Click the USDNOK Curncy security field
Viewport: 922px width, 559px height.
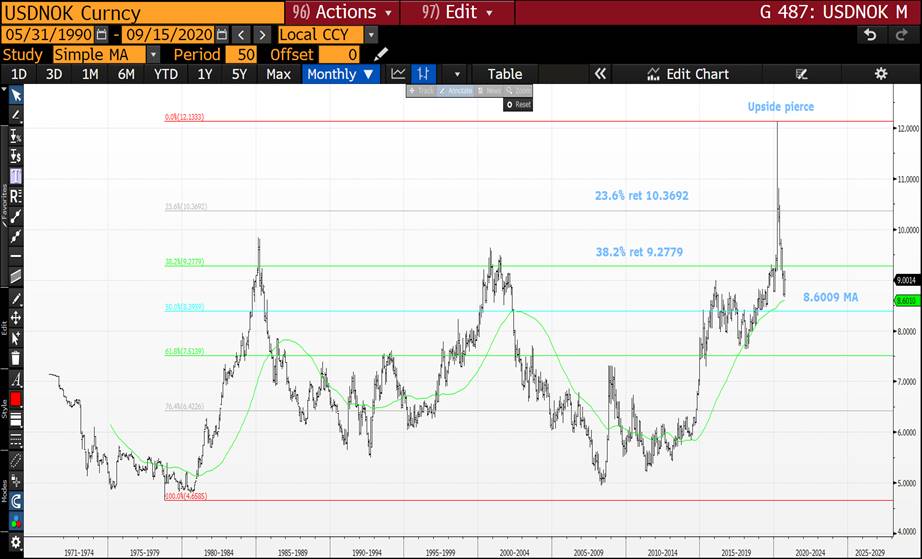(x=143, y=12)
